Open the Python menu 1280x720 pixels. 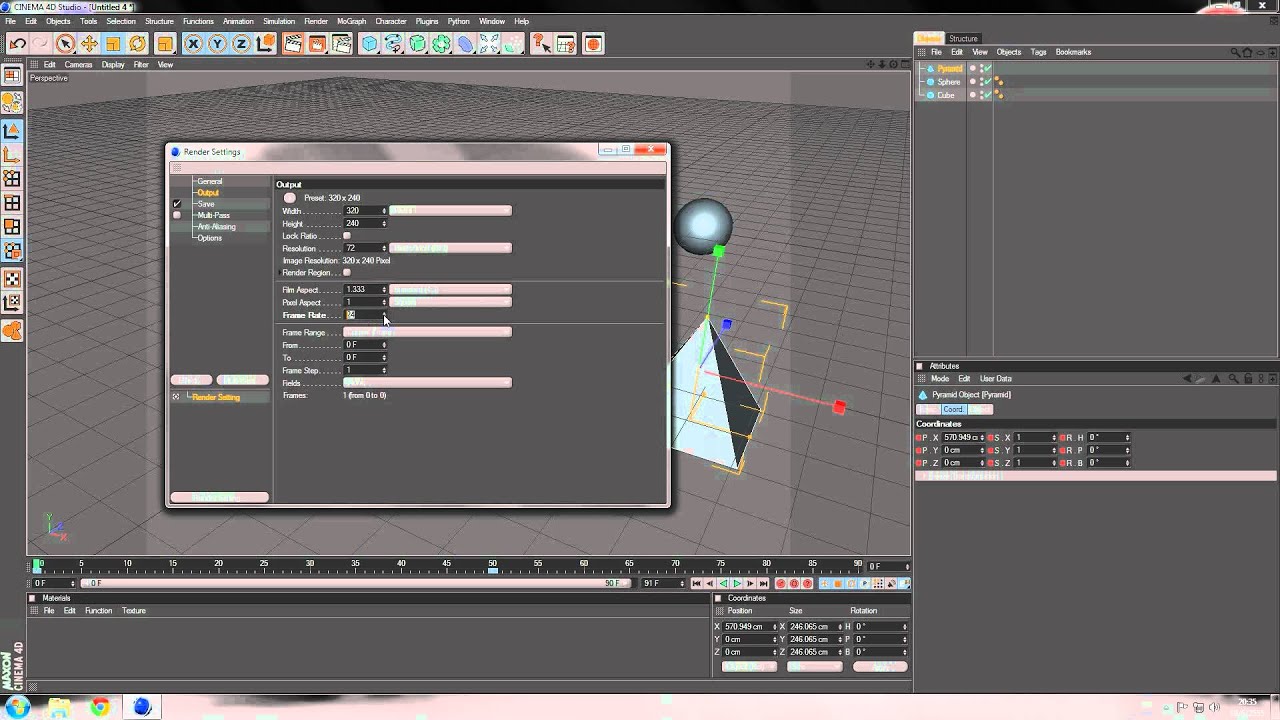458,21
